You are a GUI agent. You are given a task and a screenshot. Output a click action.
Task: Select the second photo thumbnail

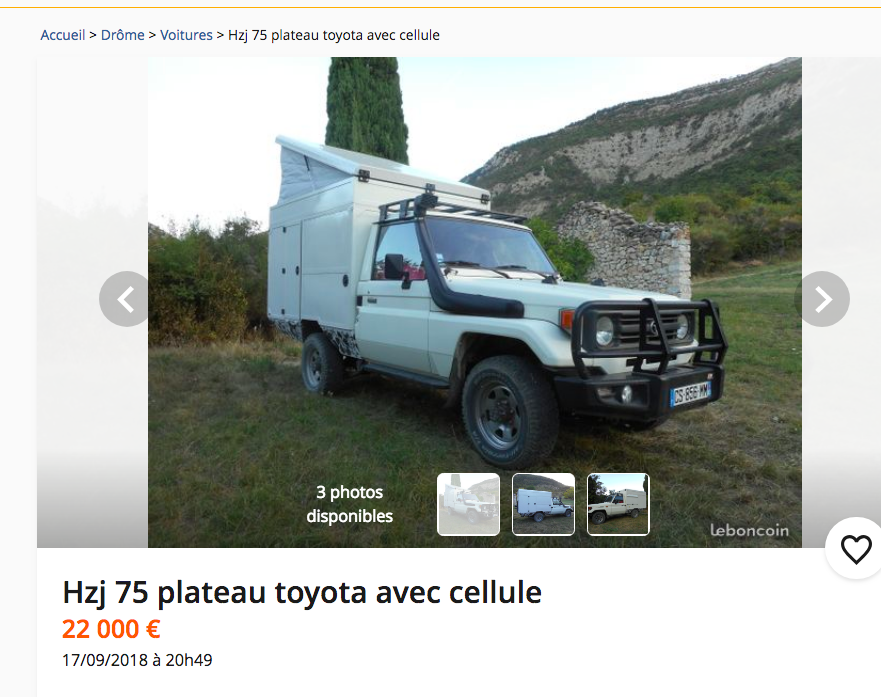pyautogui.click(x=543, y=504)
